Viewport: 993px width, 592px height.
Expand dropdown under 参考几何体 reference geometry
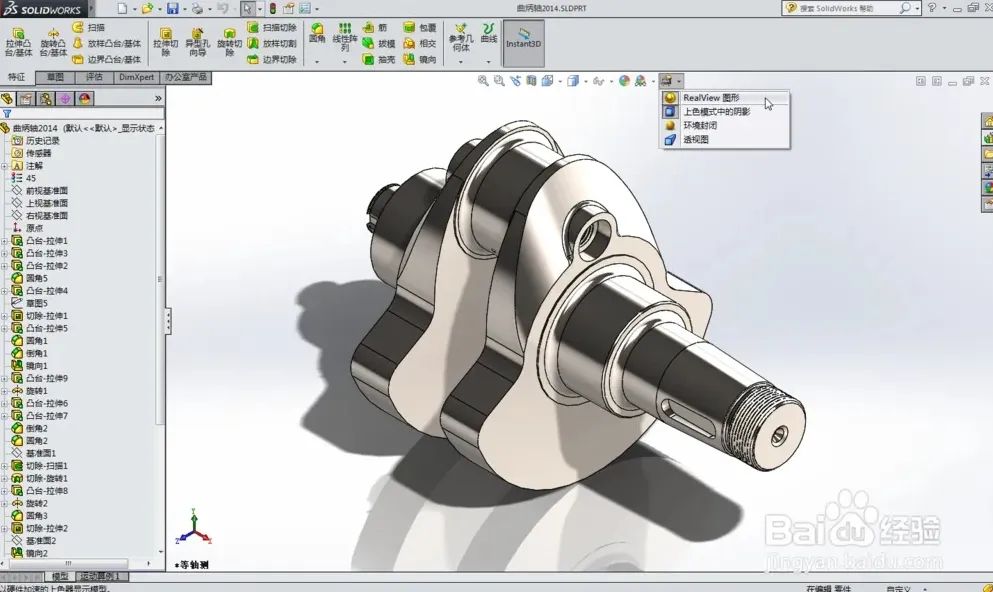pos(461,62)
